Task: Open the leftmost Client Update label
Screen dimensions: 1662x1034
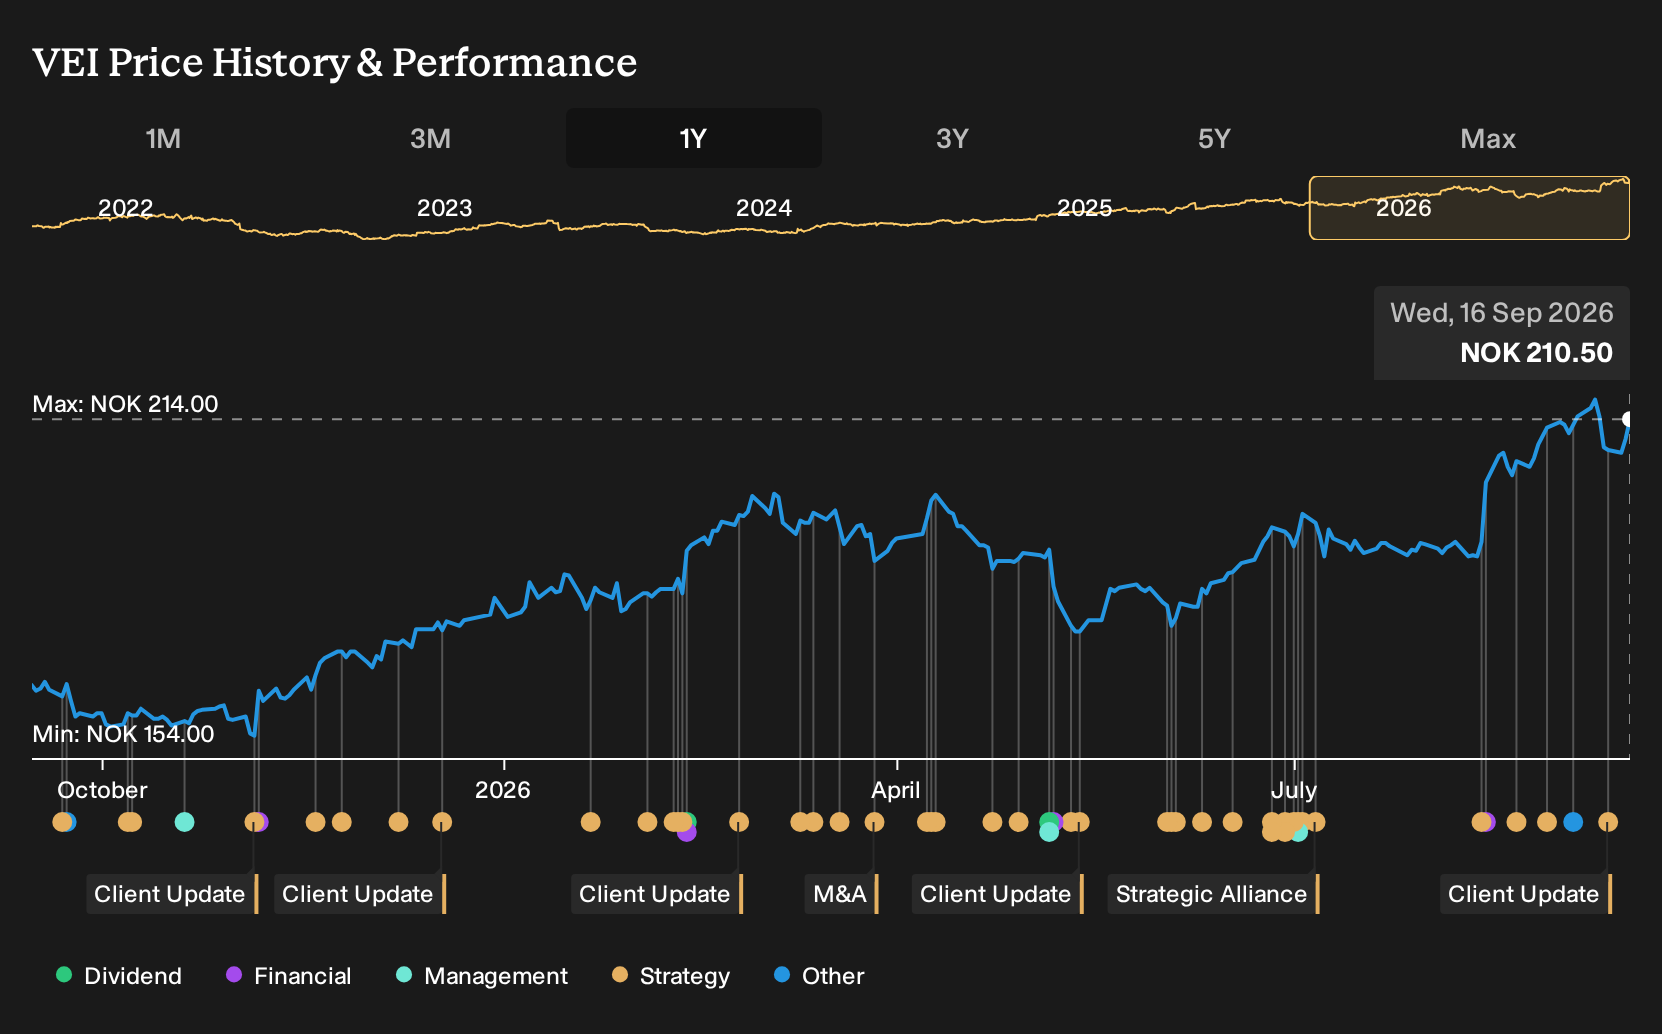Action: pos(171,894)
